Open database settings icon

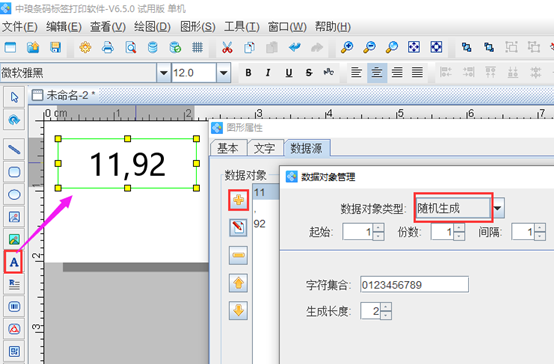(x=153, y=47)
